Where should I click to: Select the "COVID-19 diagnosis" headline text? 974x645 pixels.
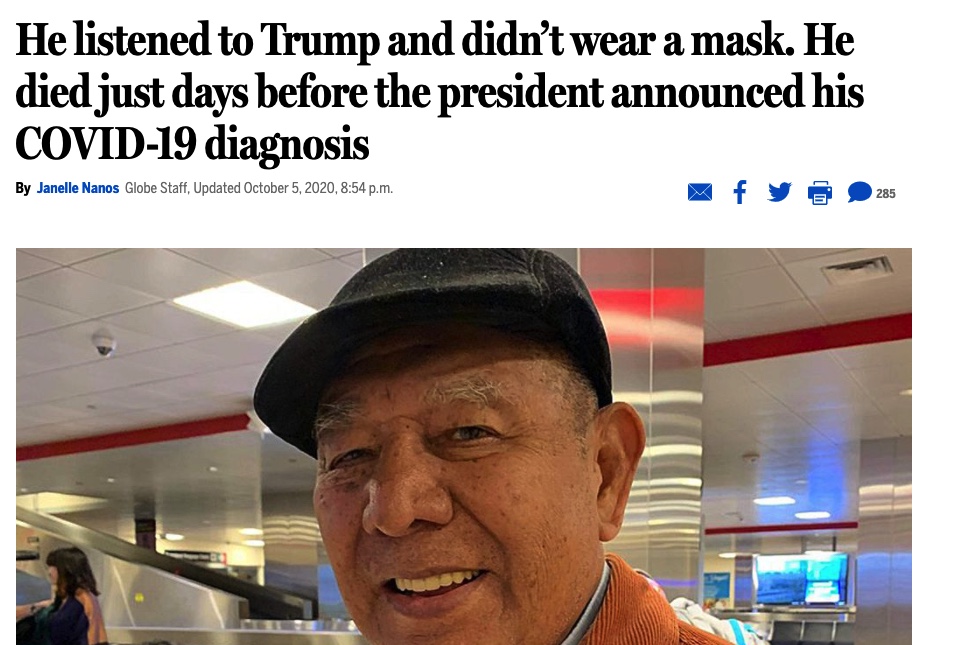pyautogui.click(x=192, y=144)
